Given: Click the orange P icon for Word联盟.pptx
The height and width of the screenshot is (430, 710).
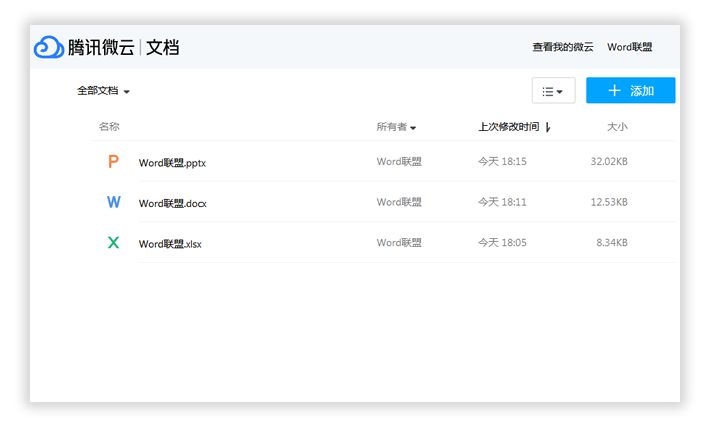Looking at the screenshot, I should (x=113, y=162).
